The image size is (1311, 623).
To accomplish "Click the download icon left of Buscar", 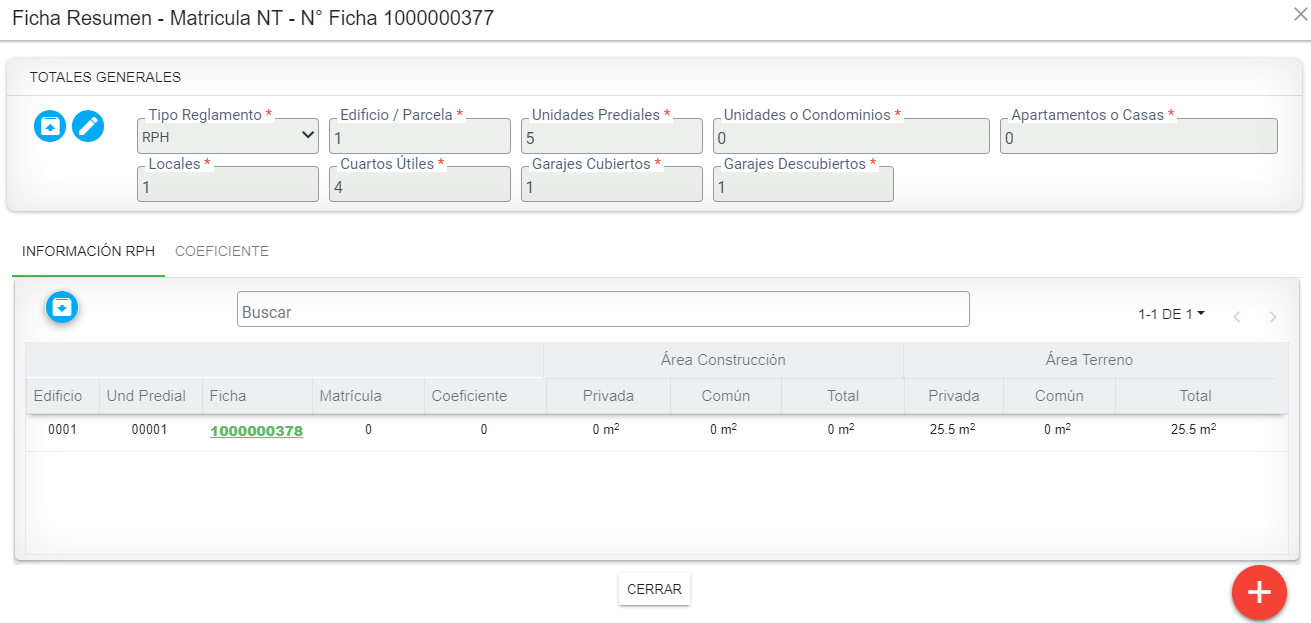I will pyautogui.click(x=62, y=308).
